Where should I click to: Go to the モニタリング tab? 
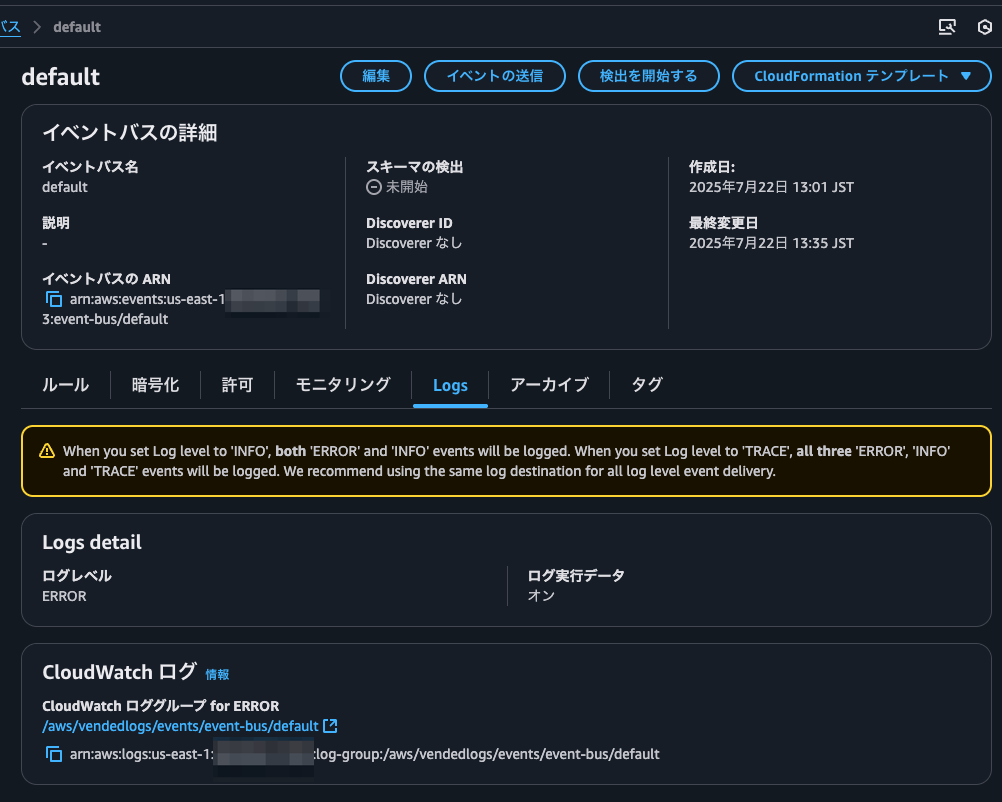tap(343, 385)
